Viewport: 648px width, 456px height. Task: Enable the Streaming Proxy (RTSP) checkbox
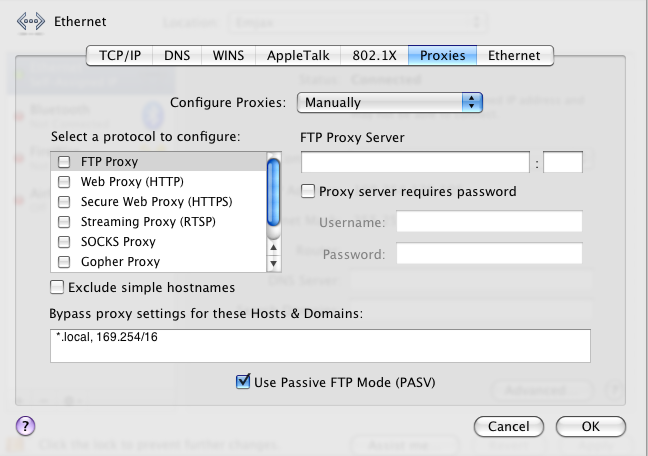64,221
